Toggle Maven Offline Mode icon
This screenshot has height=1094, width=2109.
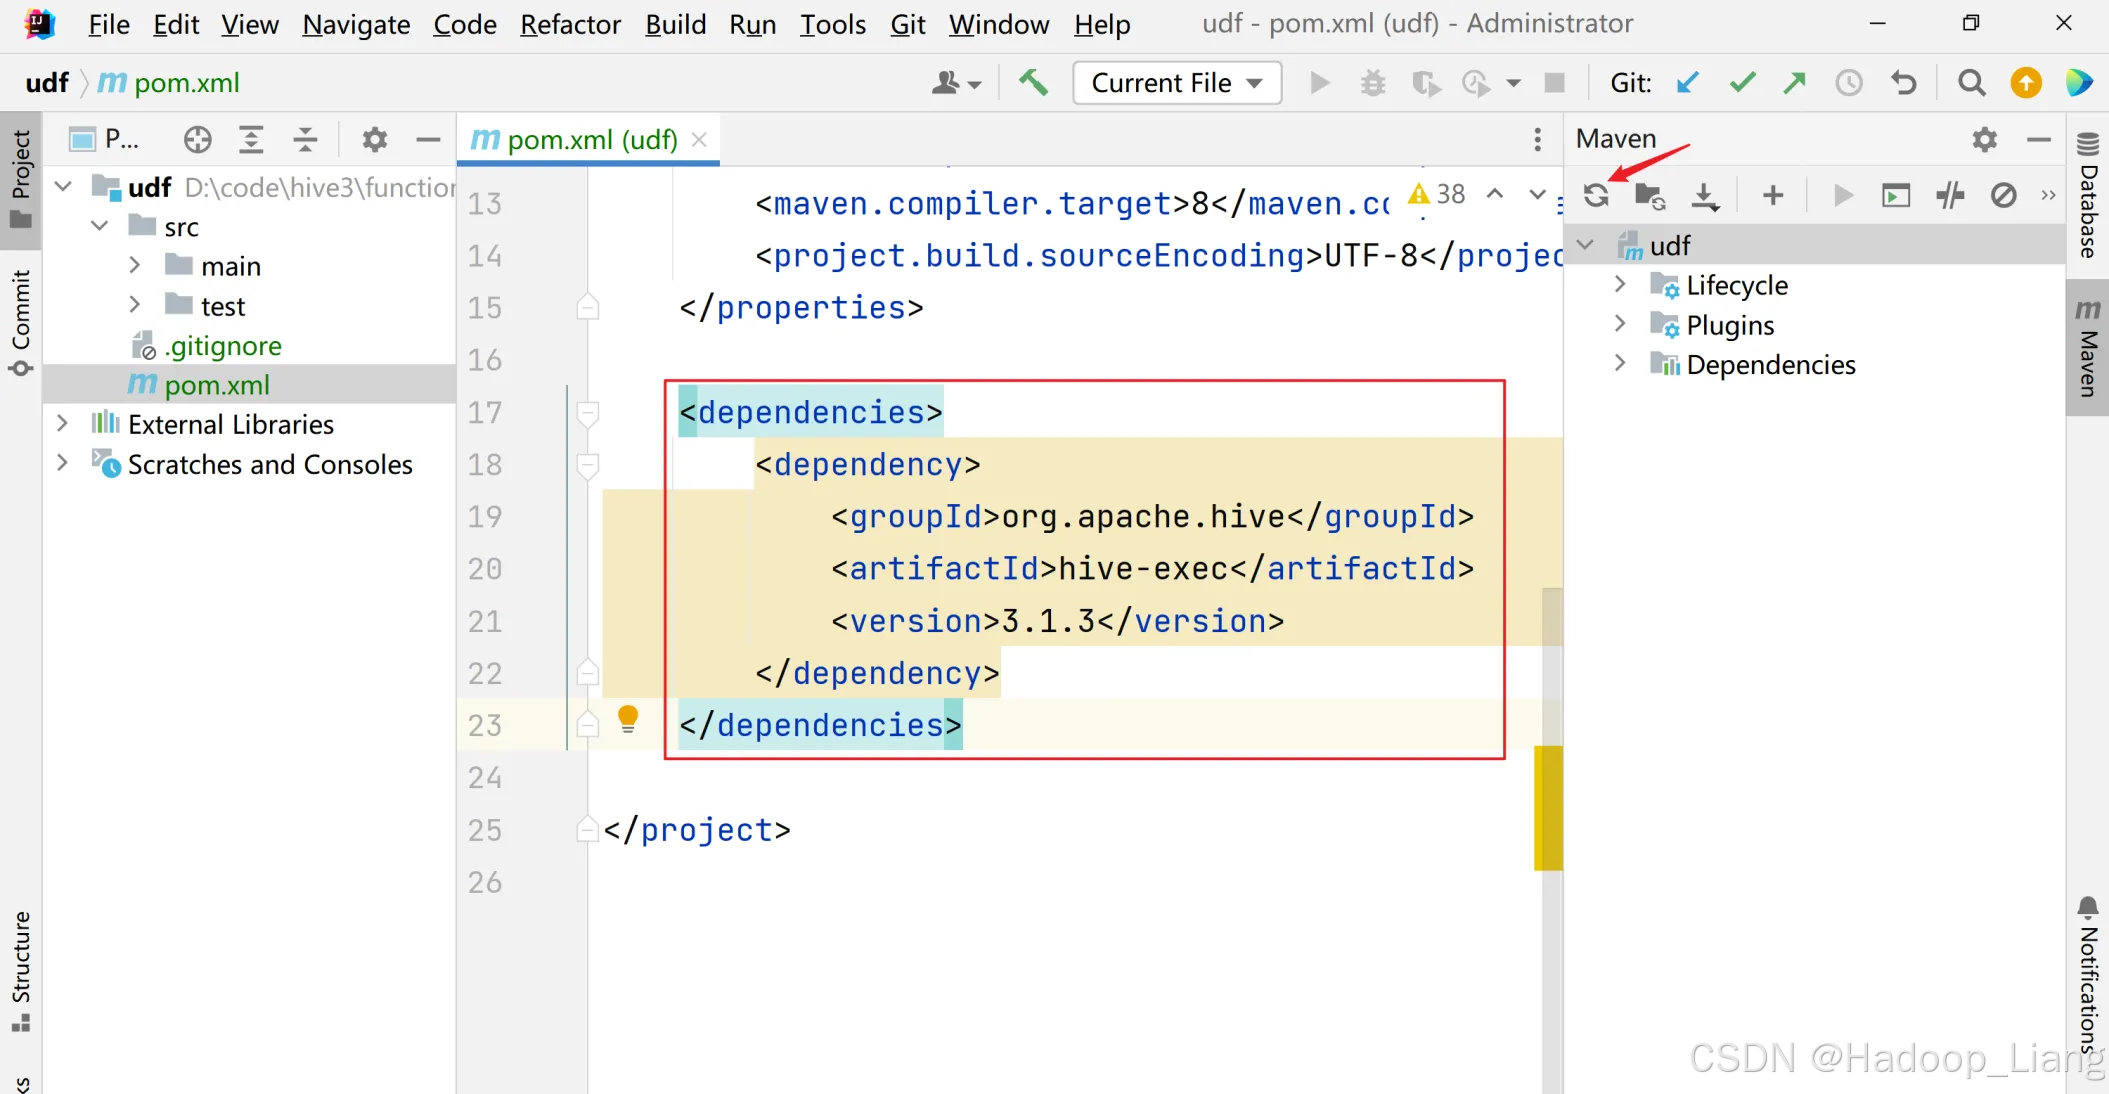[1950, 195]
